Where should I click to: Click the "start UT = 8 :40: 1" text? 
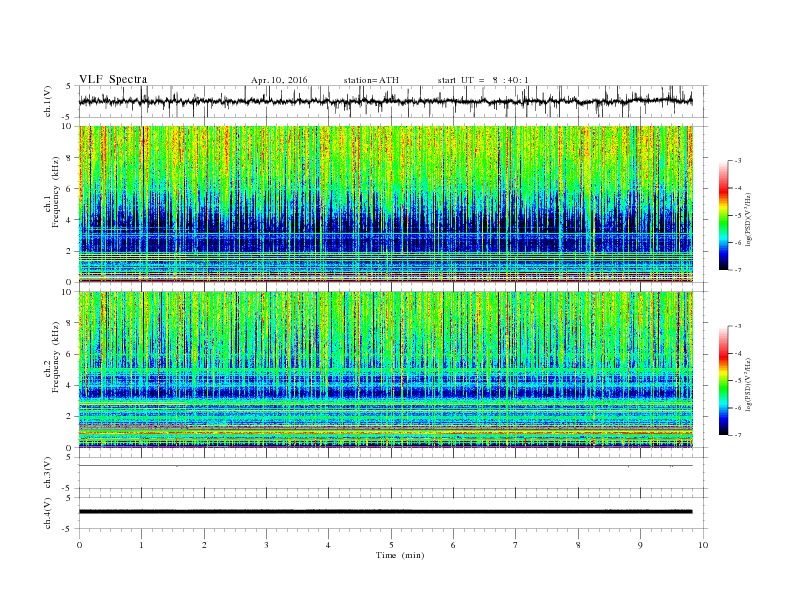tap(483, 80)
